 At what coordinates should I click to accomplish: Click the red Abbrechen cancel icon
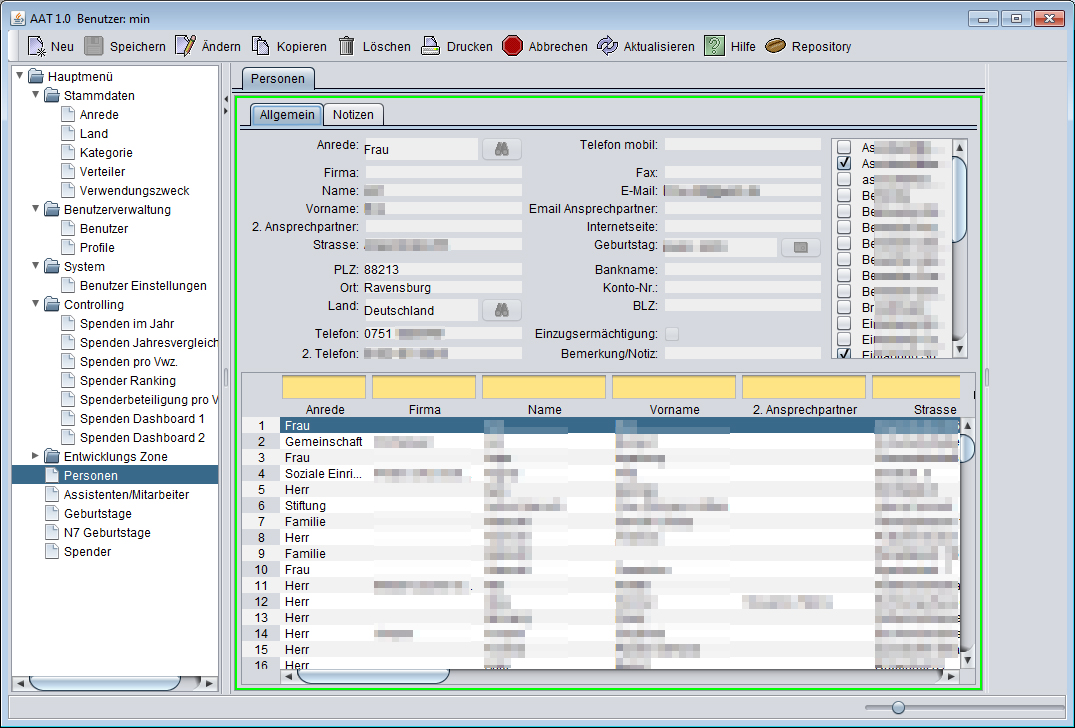pyautogui.click(x=511, y=45)
